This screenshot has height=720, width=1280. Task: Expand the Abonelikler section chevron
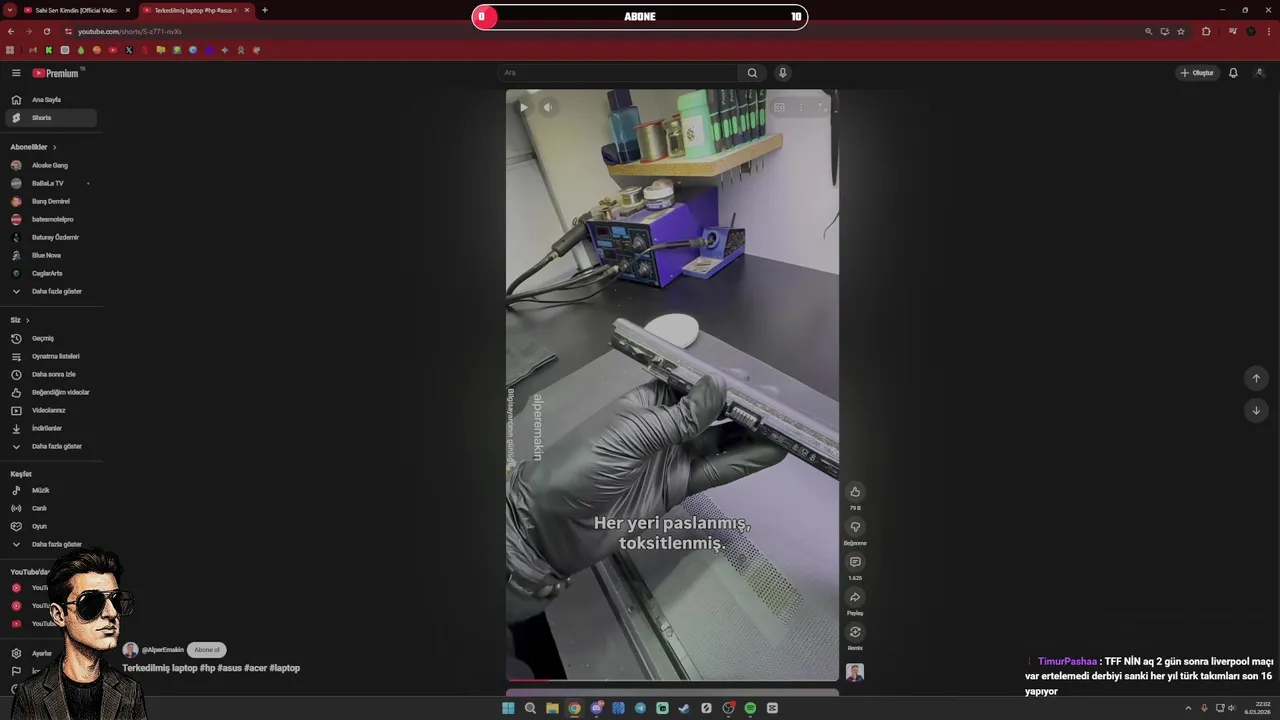click(54, 147)
